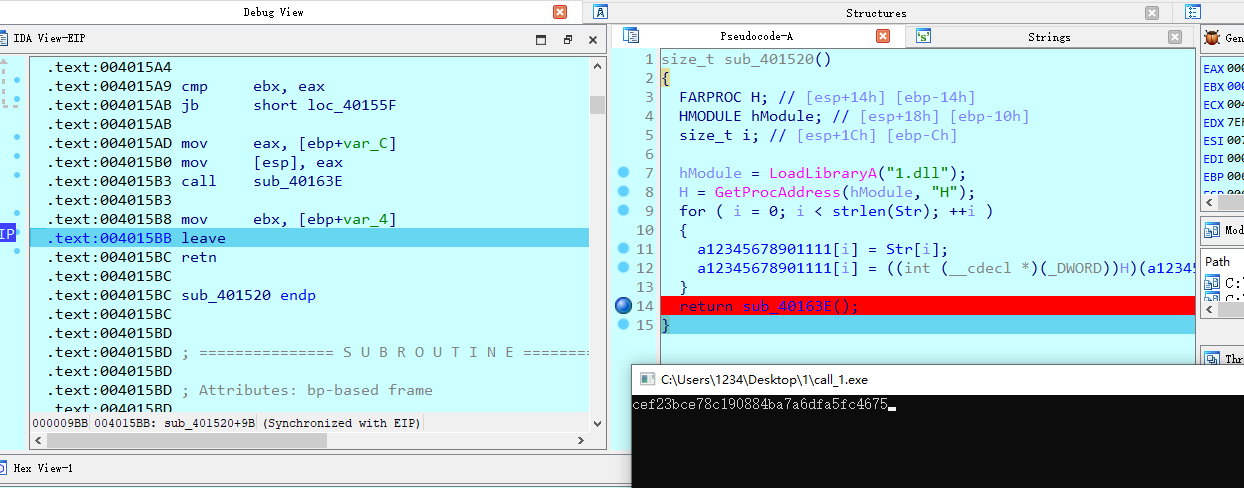Close the Pseudocode-A tab
This screenshot has height=488, width=1244.
883,36
